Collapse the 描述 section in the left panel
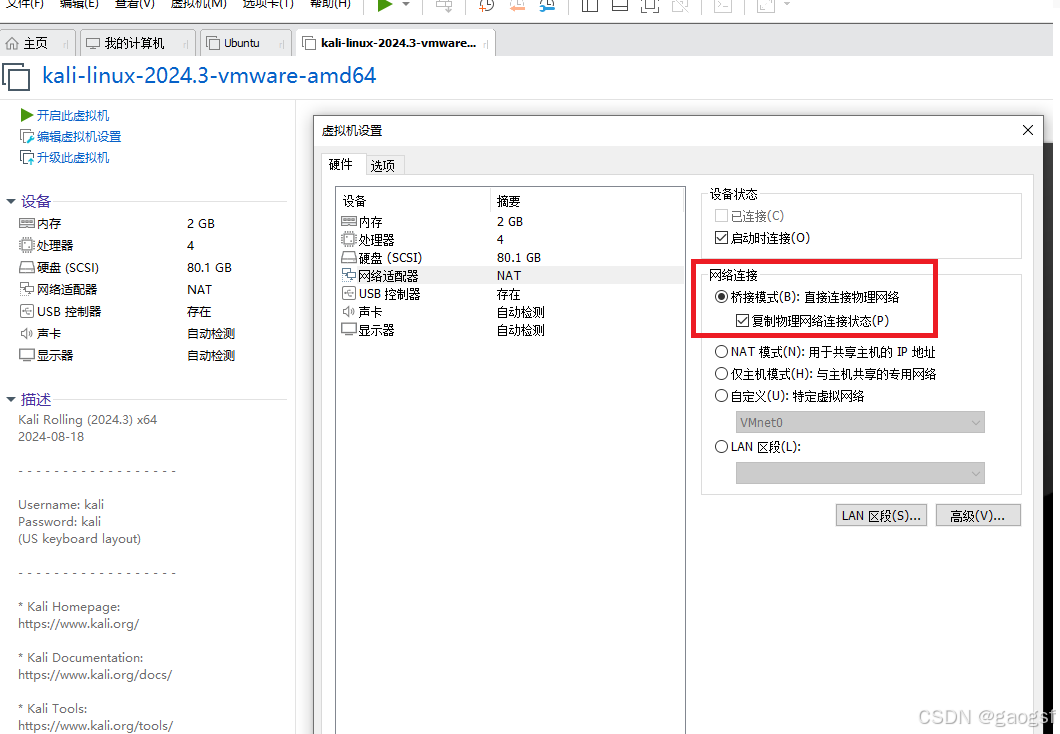 [11, 399]
